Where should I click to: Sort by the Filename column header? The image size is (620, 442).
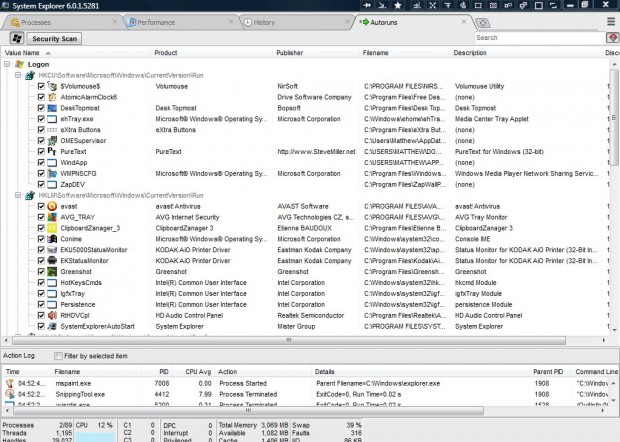click(405, 53)
